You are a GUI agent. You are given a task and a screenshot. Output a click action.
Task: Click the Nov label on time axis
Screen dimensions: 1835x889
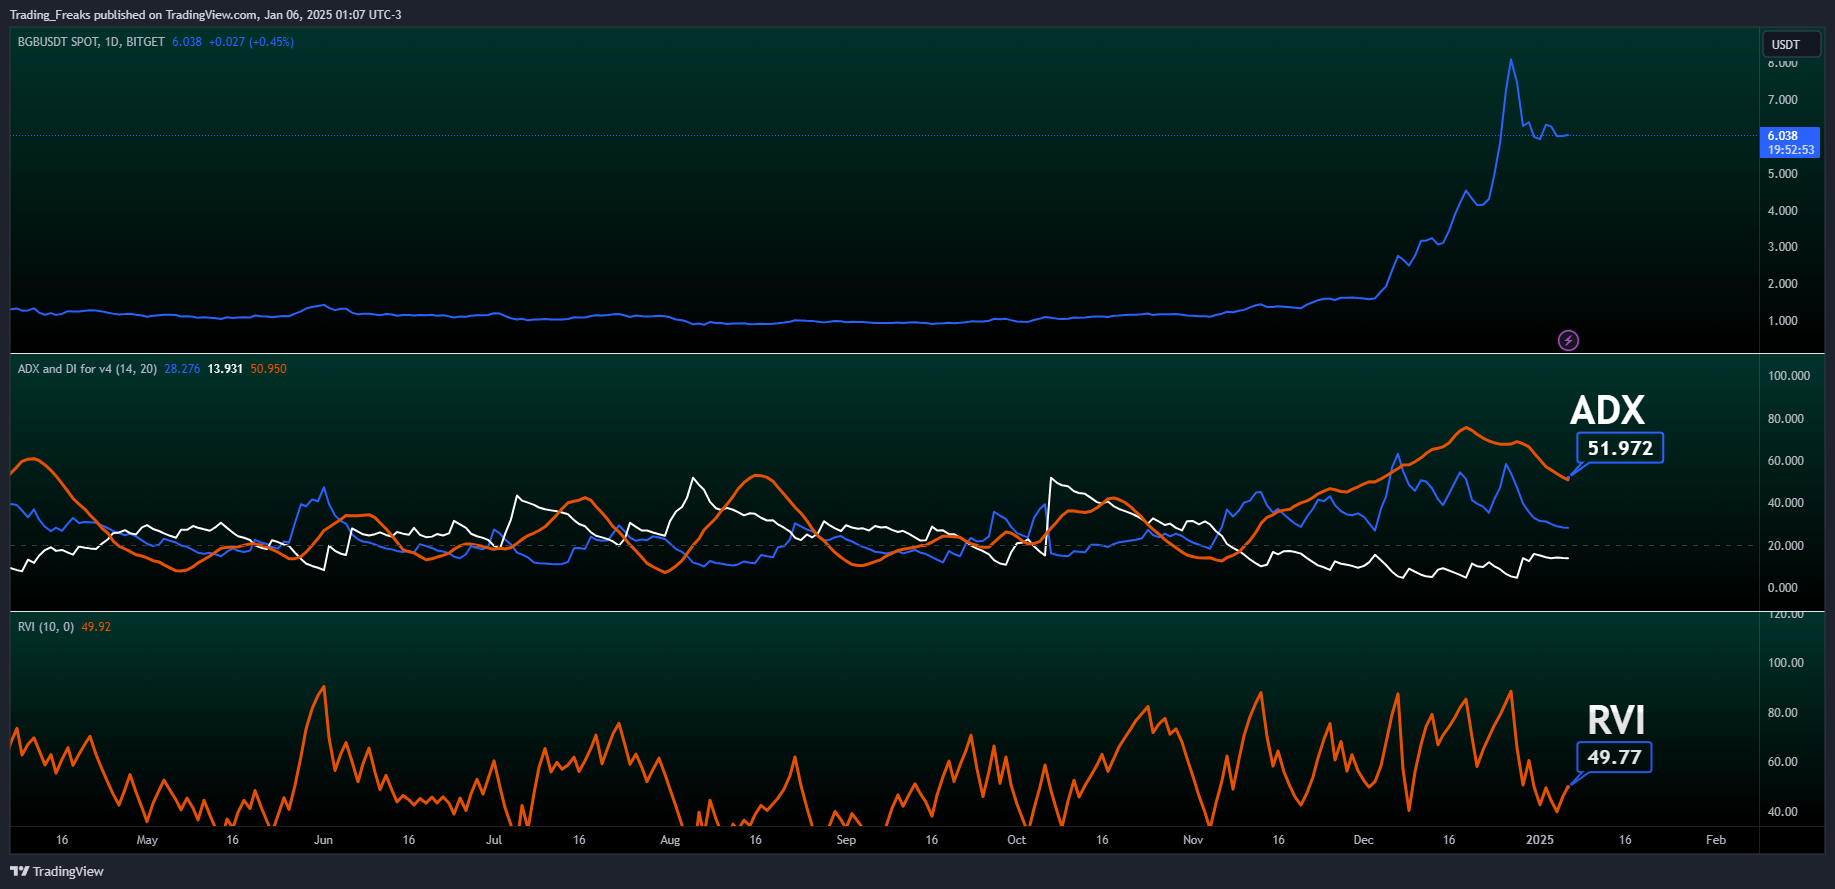click(1193, 840)
